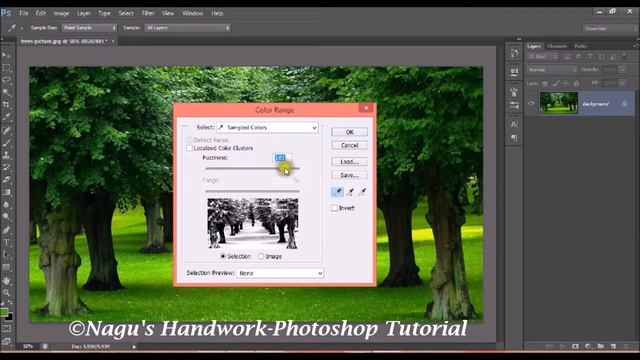Open the File menu
This screenshot has height=360, width=640.
pos(24,13)
